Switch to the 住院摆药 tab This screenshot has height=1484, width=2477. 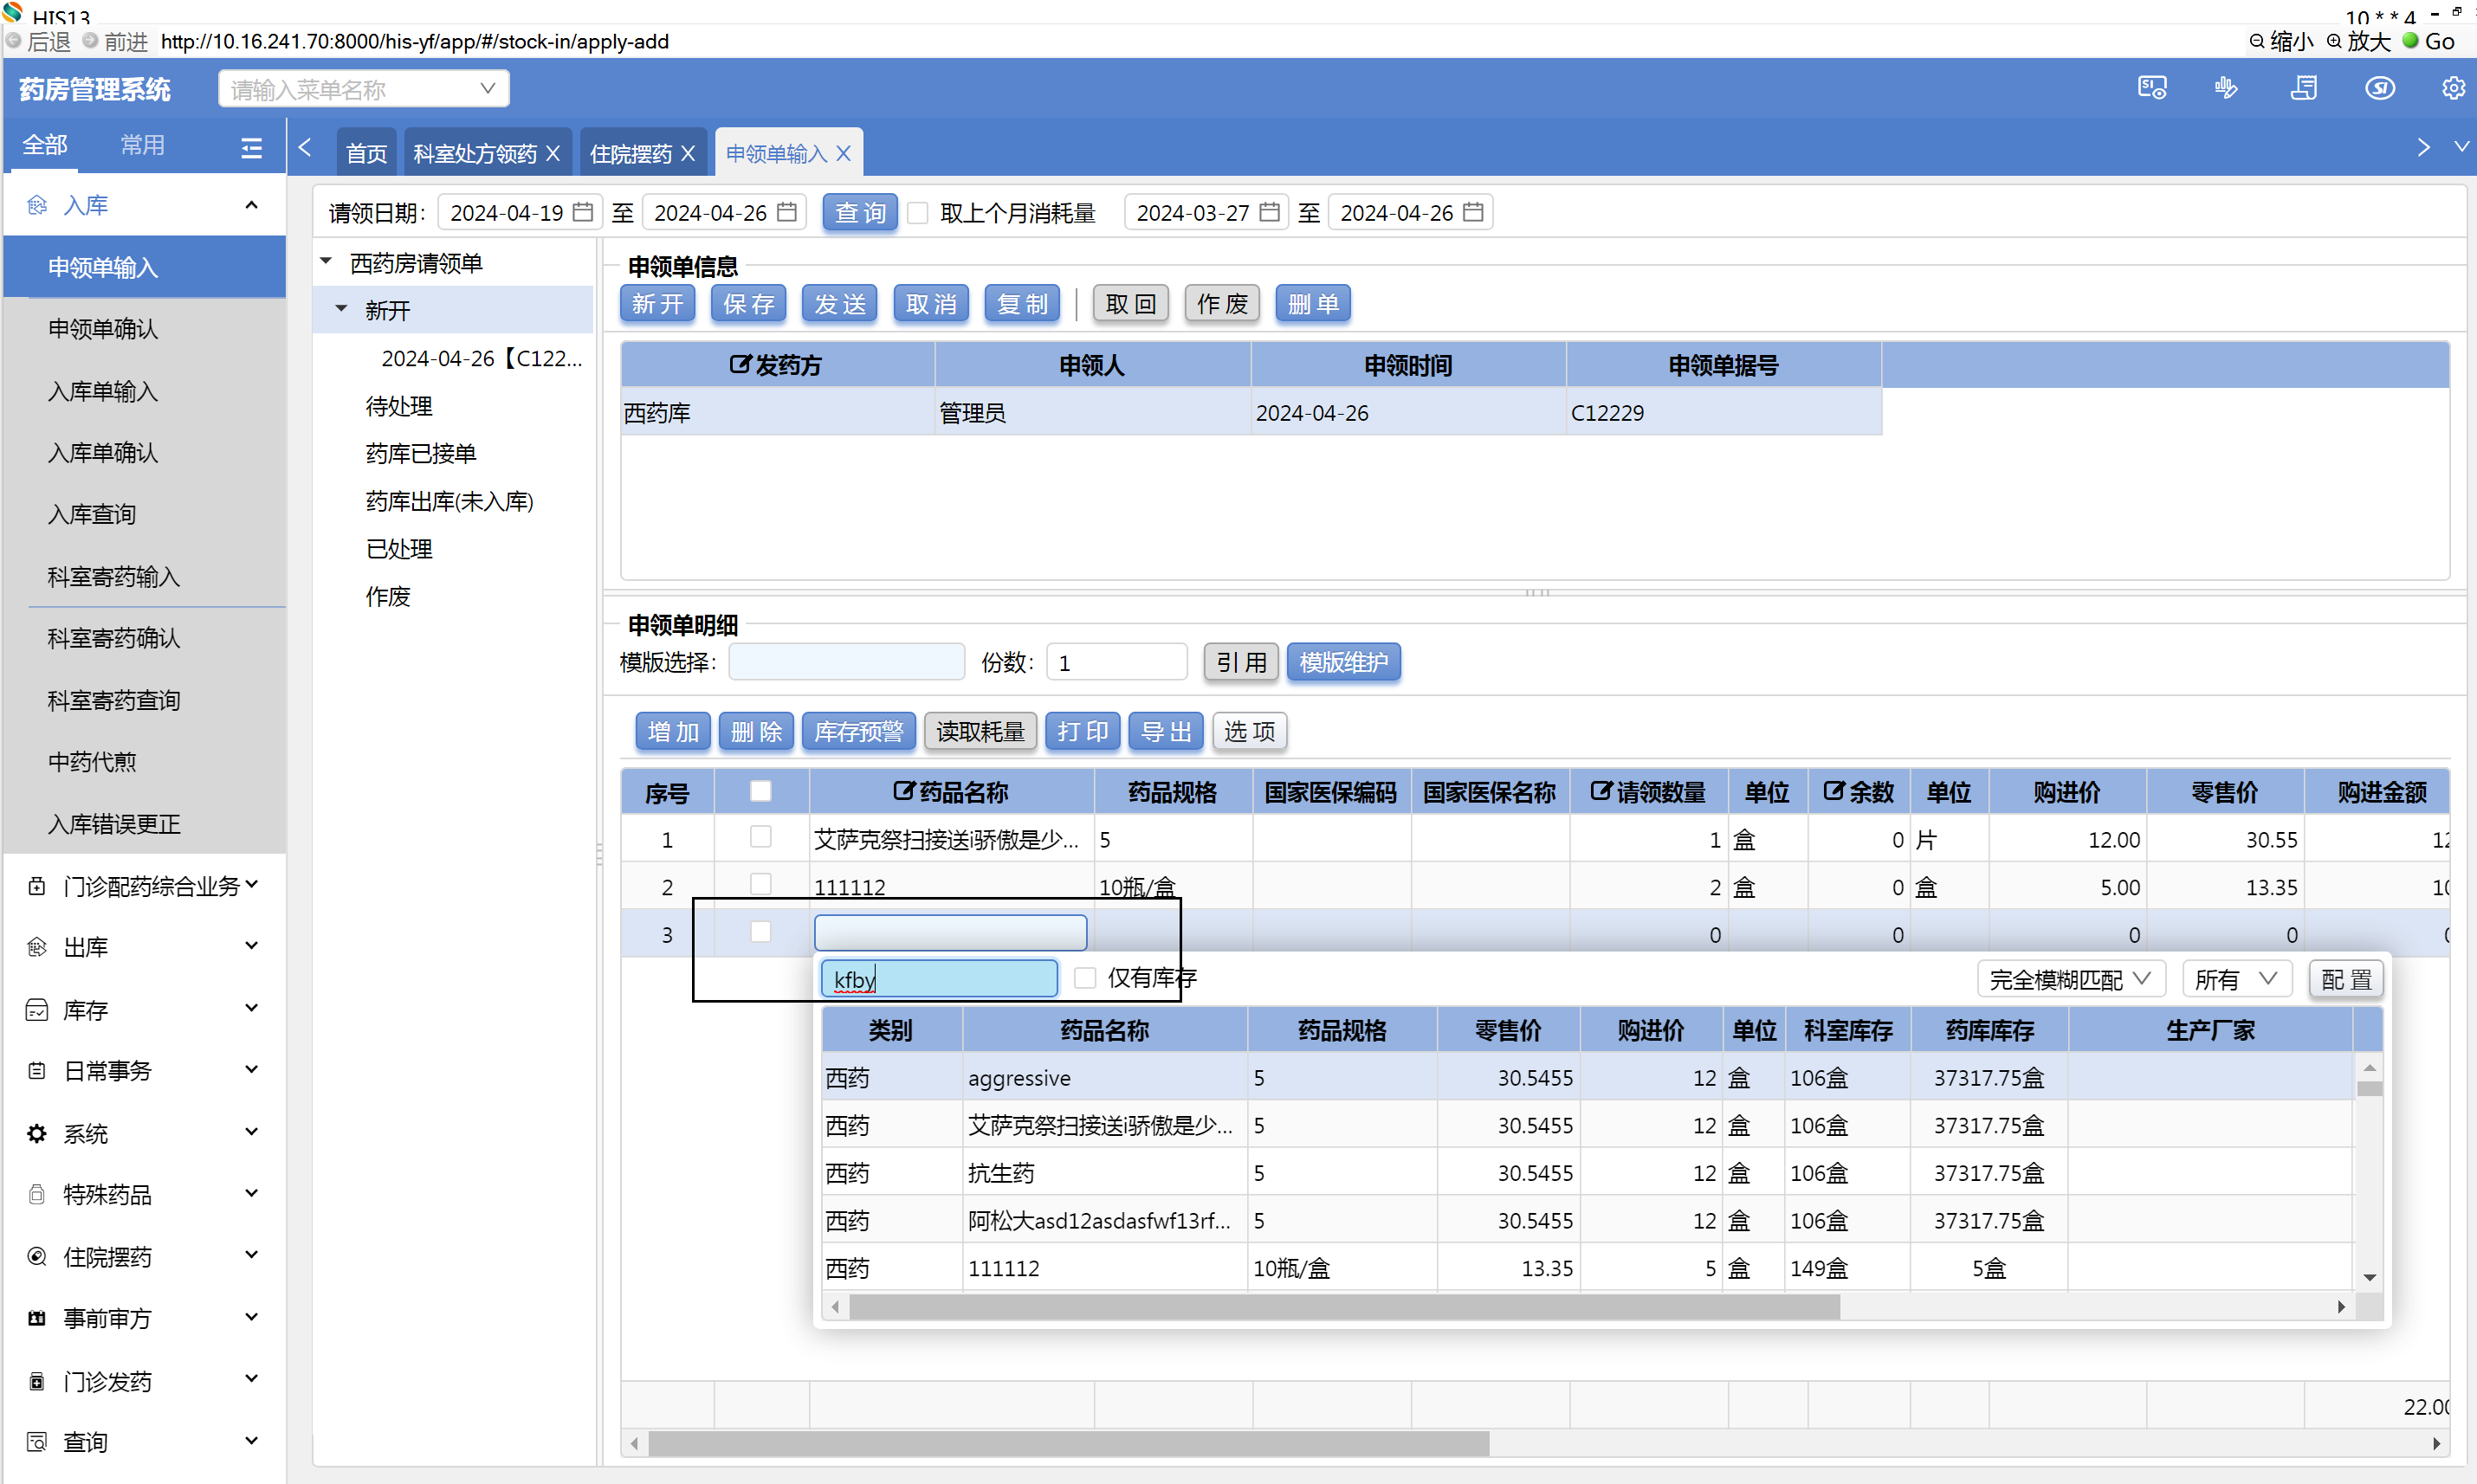[x=631, y=154]
